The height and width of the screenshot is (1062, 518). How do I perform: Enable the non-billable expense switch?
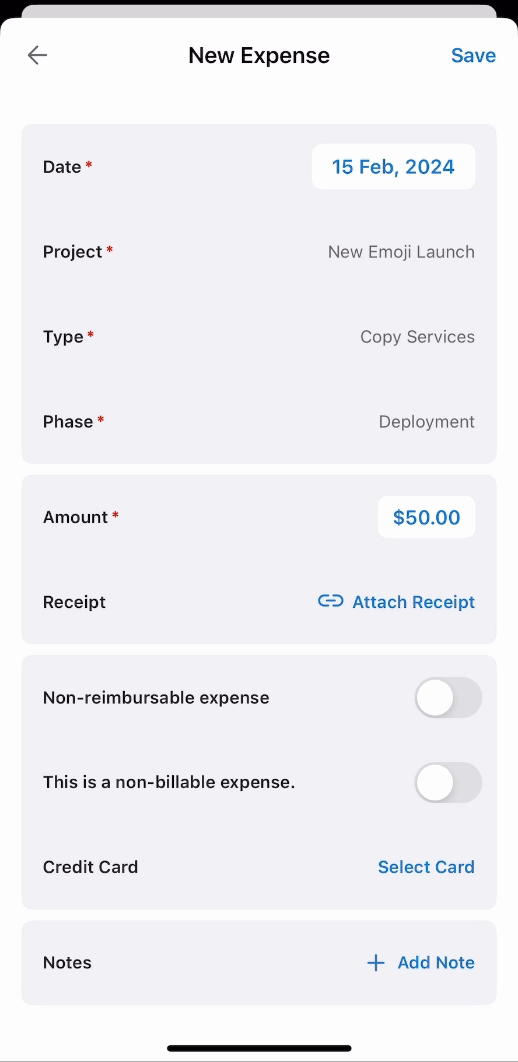pos(448,782)
